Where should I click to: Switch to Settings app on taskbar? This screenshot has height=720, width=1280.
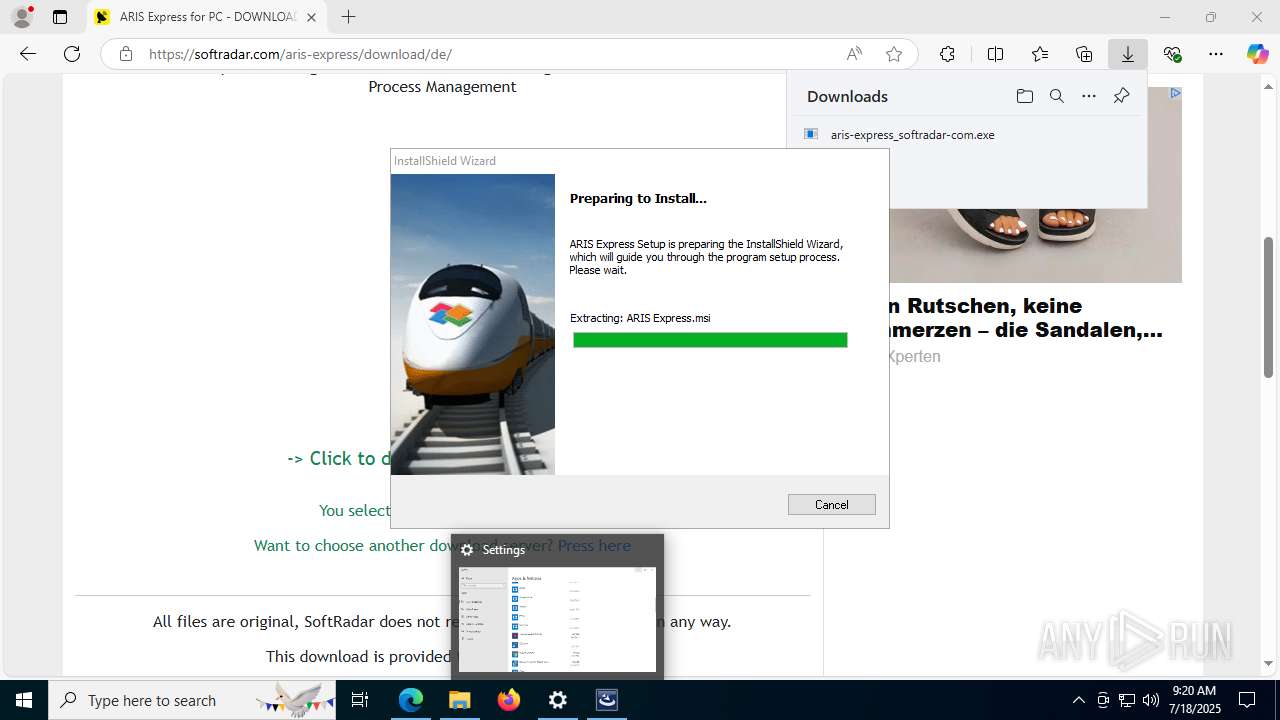[x=558, y=700]
